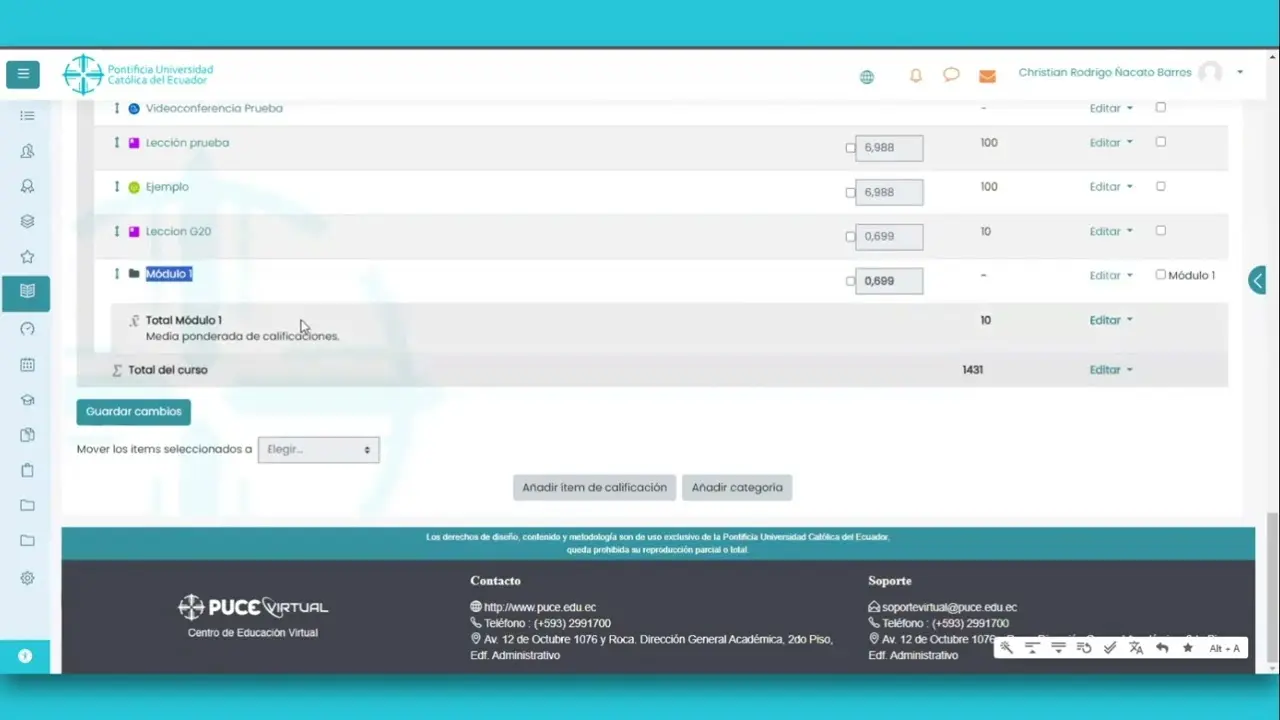The width and height of the screenshot is (1280, 720).
Task: Open Editar dropdown for Módulo 1 category
Action: click(1111, 275)
